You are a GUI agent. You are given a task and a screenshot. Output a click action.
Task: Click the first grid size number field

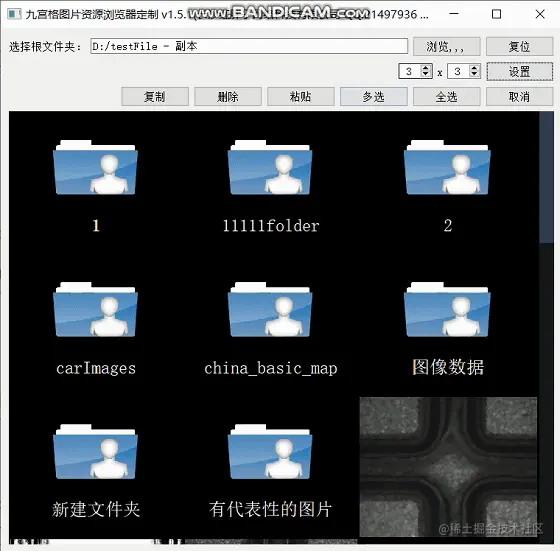click(410, 71)
